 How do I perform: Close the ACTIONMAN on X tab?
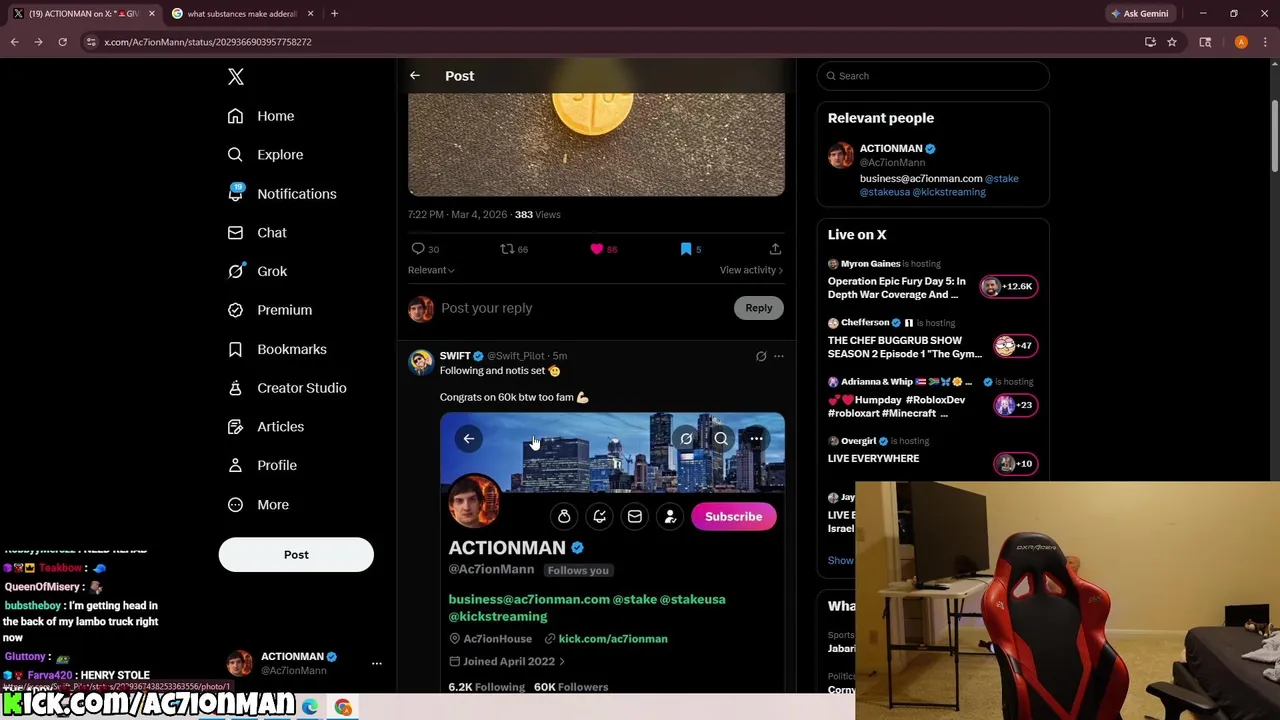tap(152, 14)
